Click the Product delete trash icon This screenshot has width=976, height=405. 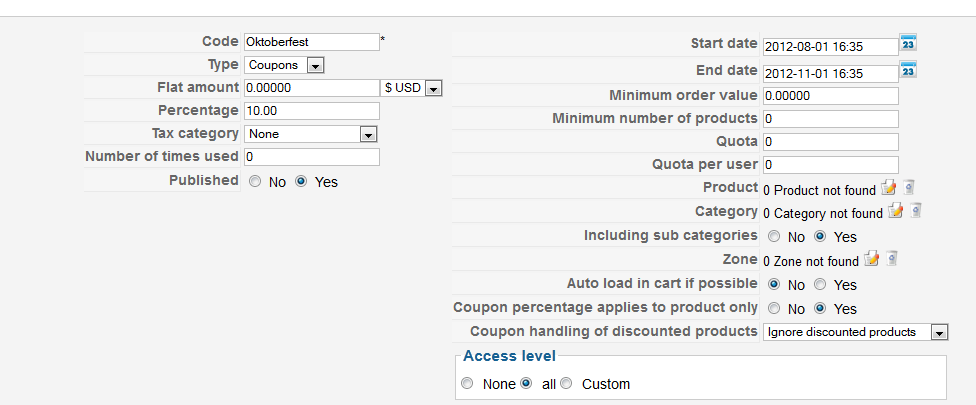pos(909,188)
